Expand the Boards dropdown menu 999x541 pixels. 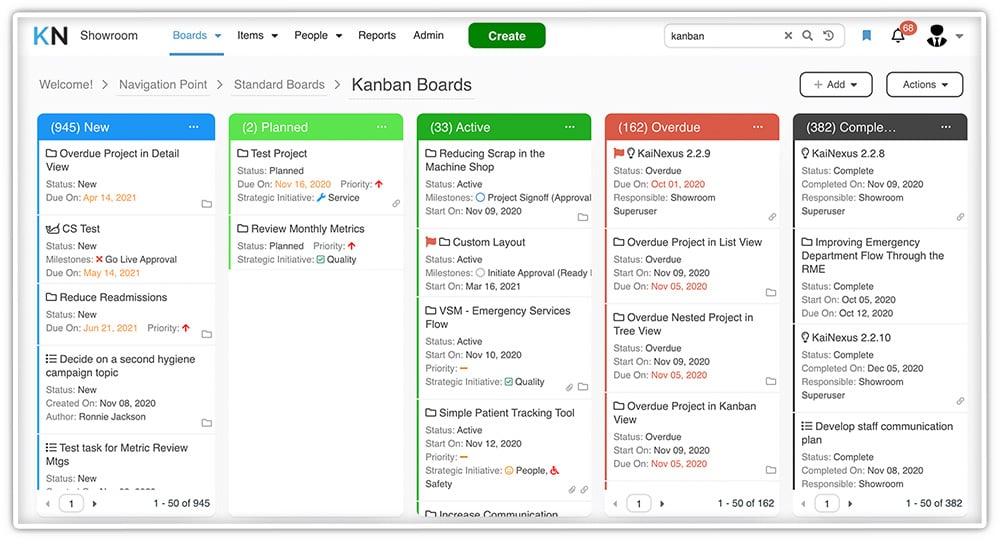[197, 36]
